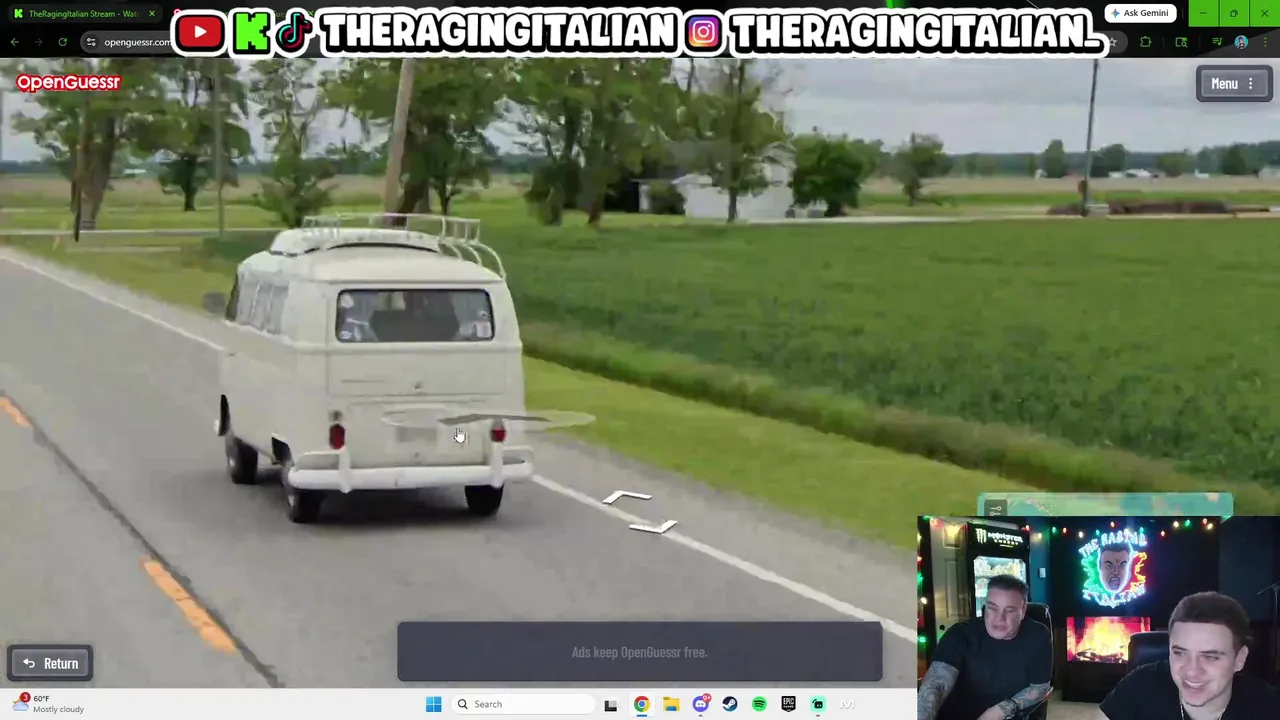Screen dimensions: 1280x720
Task: Open the weather widget showing Mostly cloudy
Action: [50, 704]
